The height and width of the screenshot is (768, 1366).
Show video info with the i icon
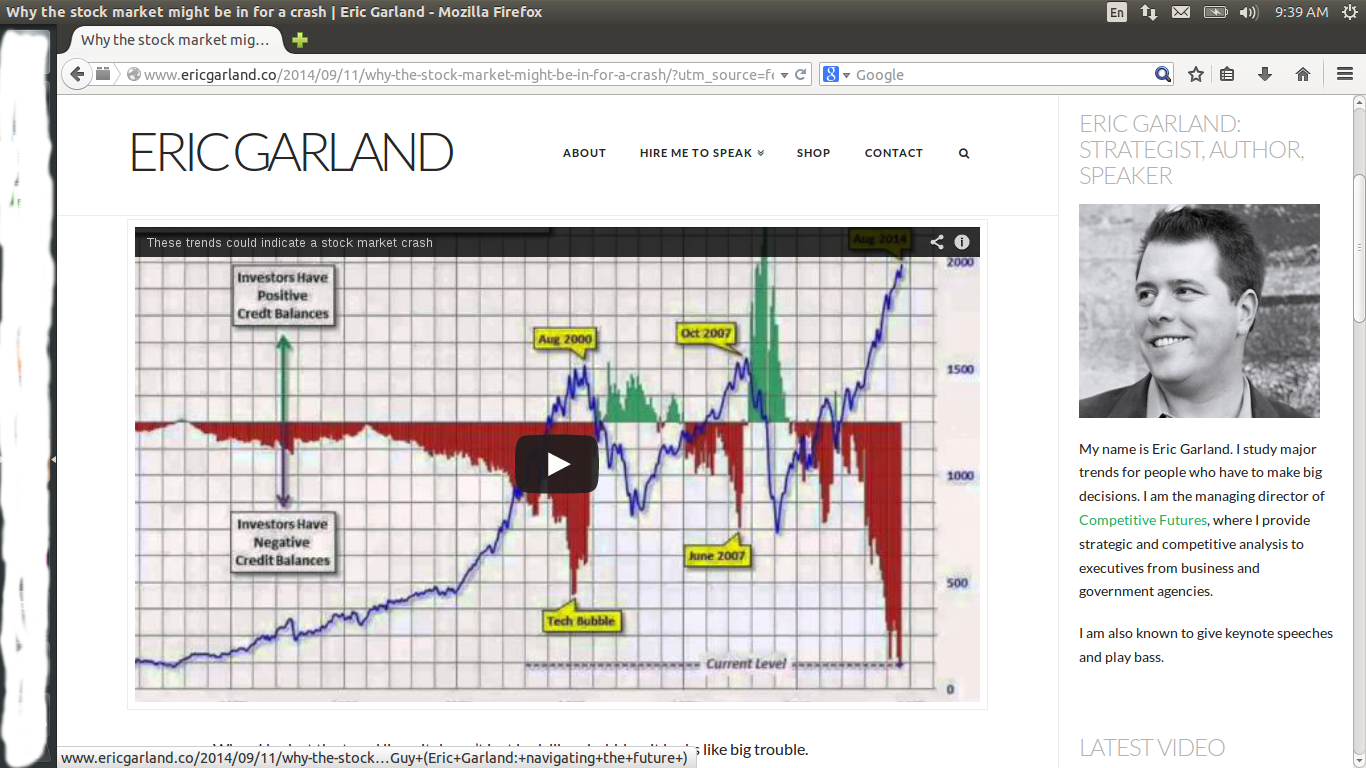click(962, 242)
